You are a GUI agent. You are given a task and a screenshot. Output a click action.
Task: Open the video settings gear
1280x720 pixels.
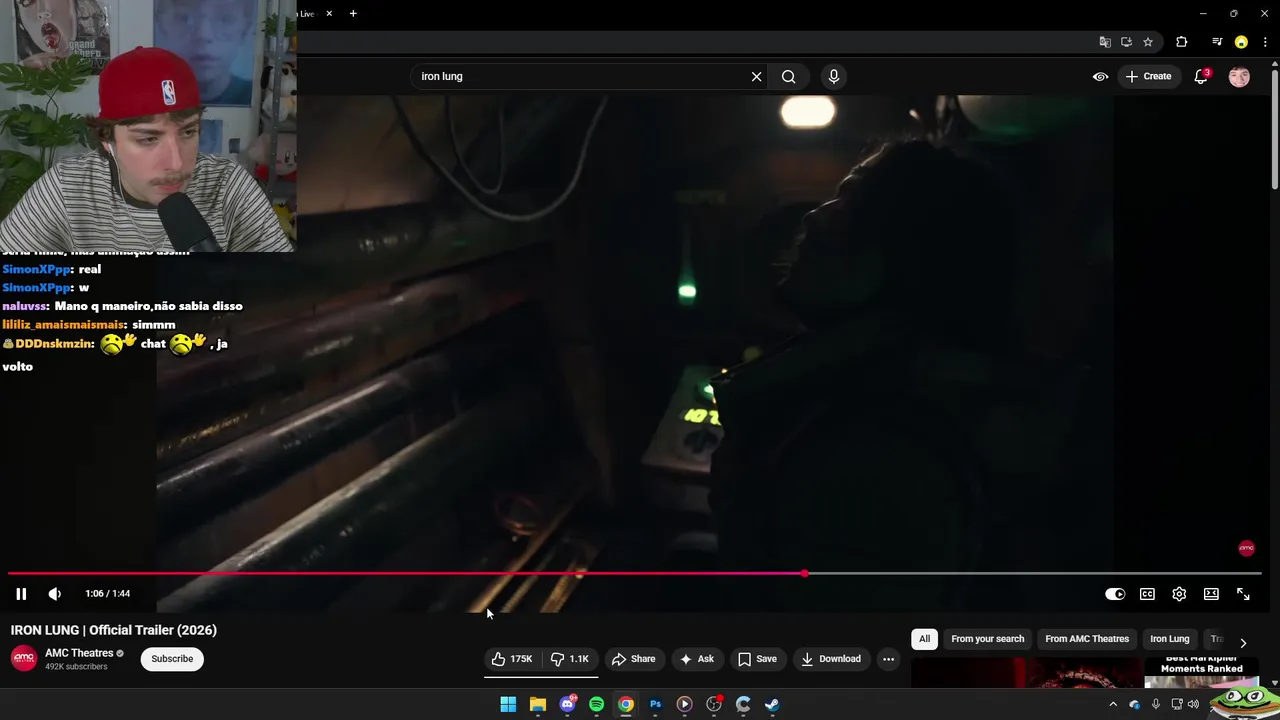[1179, 594]
